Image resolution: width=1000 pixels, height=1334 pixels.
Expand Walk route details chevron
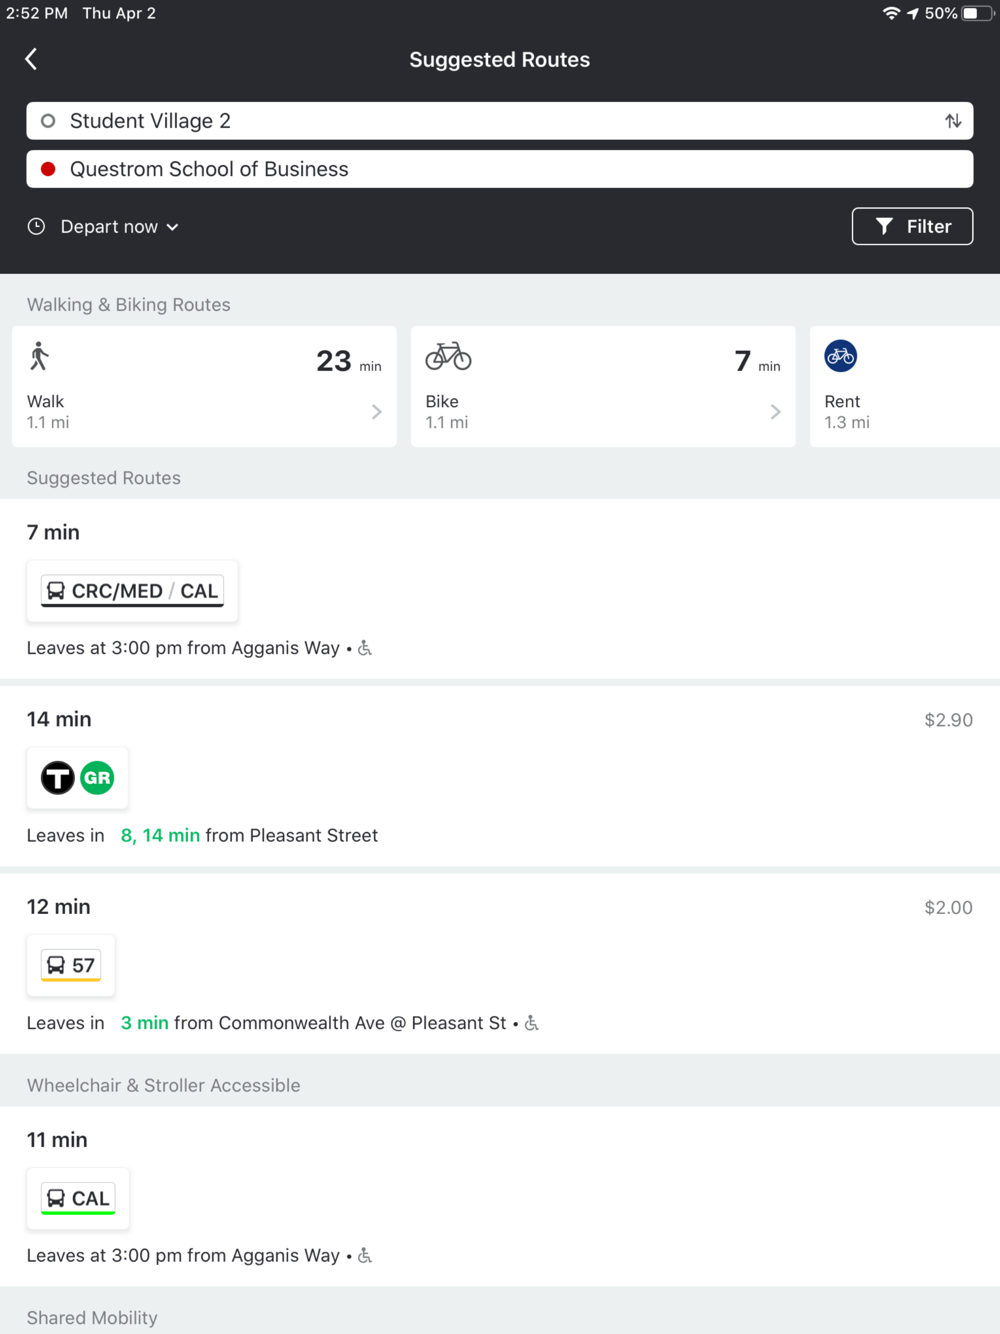click(376, 412)
